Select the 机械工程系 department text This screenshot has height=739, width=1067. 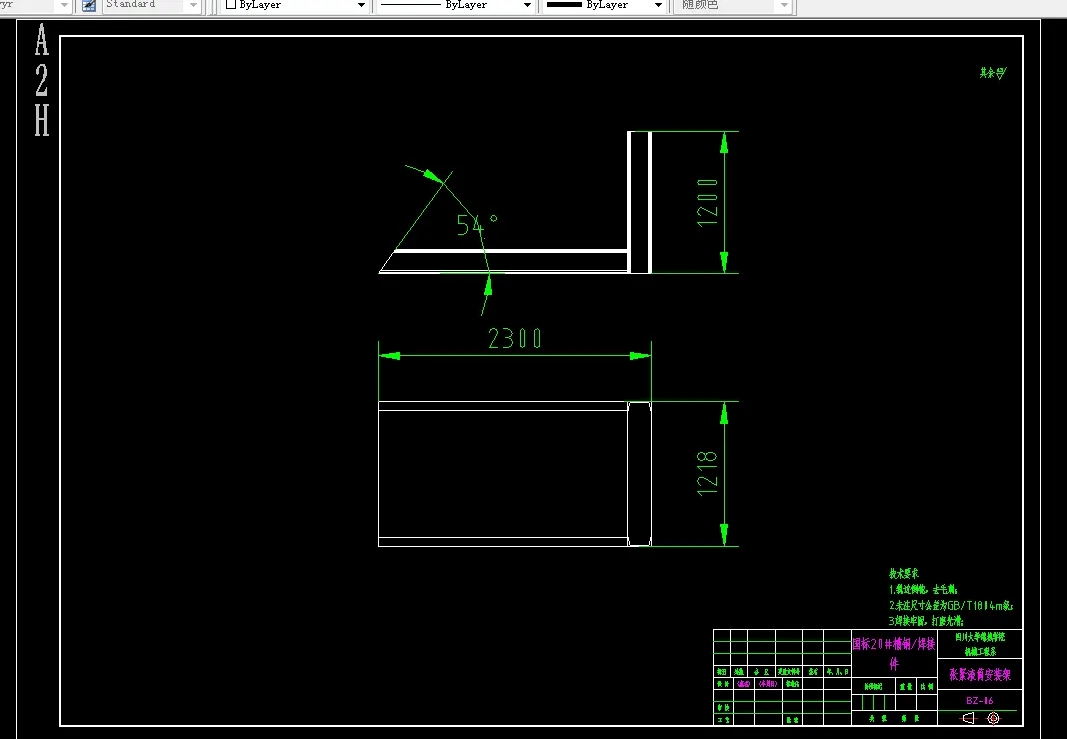(980, 651)
